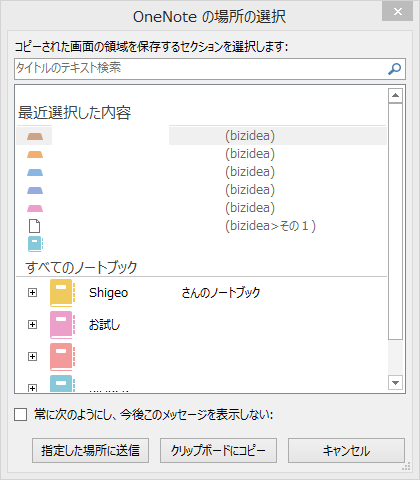Click the scrollbar up arrow

396,96
